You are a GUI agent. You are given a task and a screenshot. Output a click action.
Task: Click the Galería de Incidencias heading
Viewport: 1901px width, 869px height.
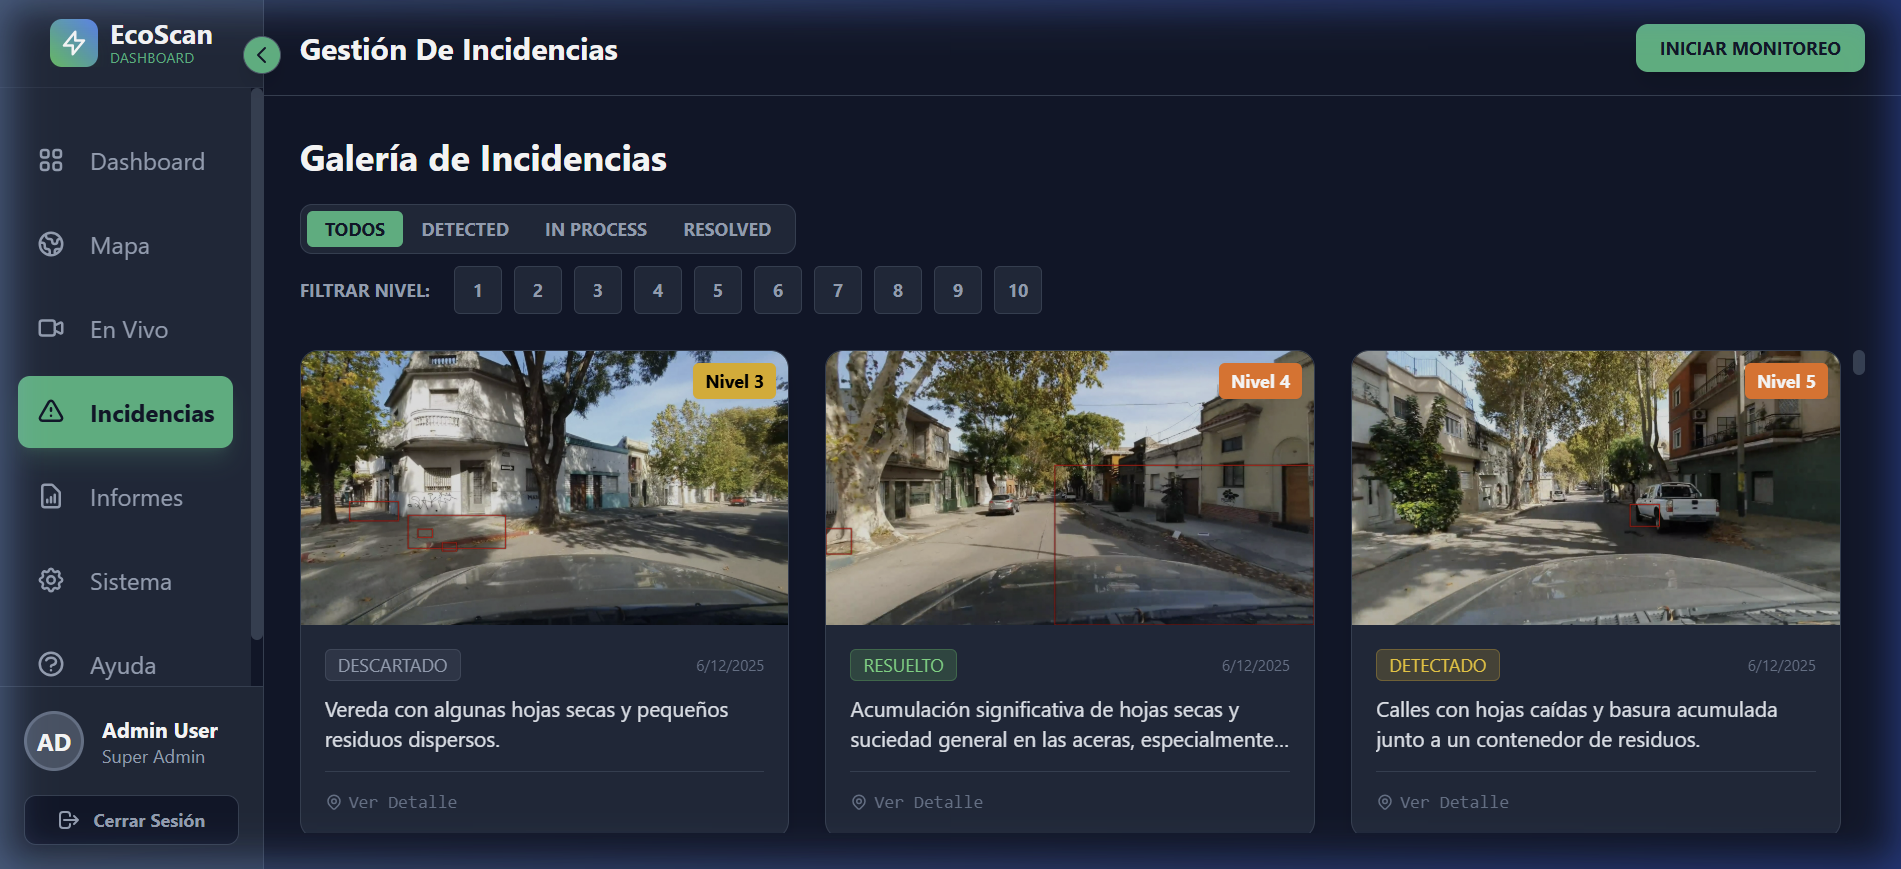(x=483, y=158)
